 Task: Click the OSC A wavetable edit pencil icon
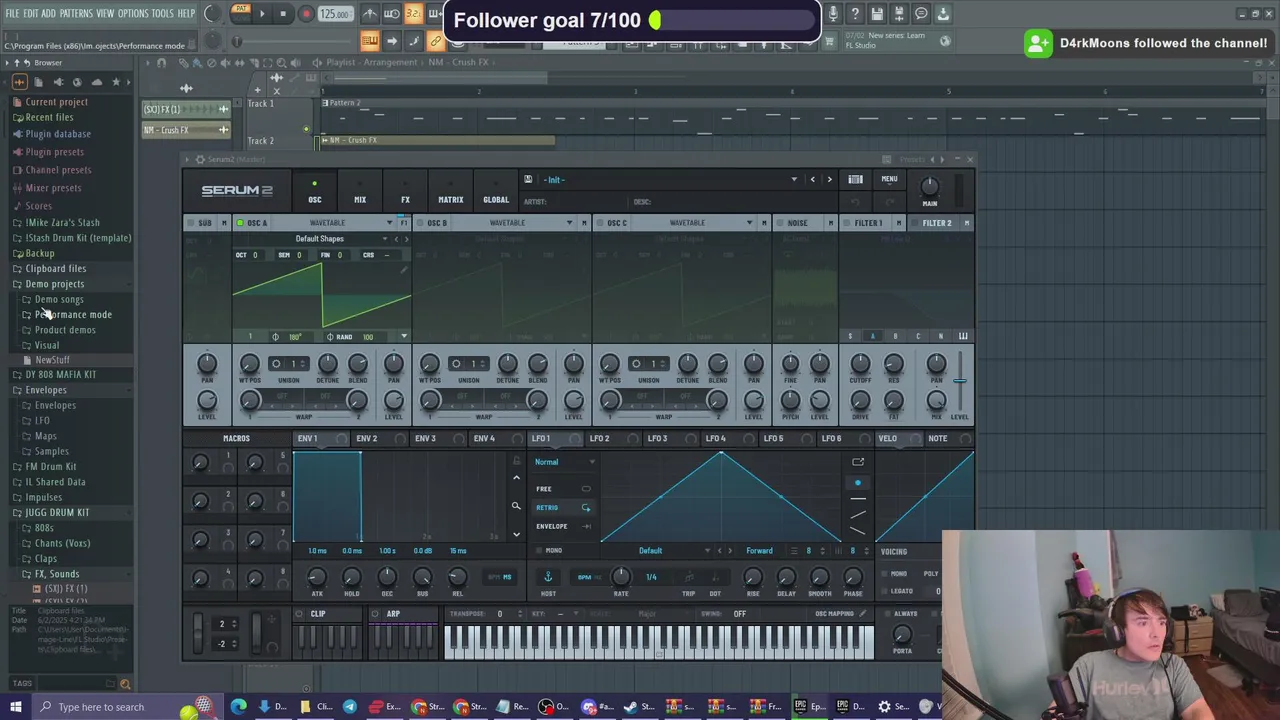[404, 270]
